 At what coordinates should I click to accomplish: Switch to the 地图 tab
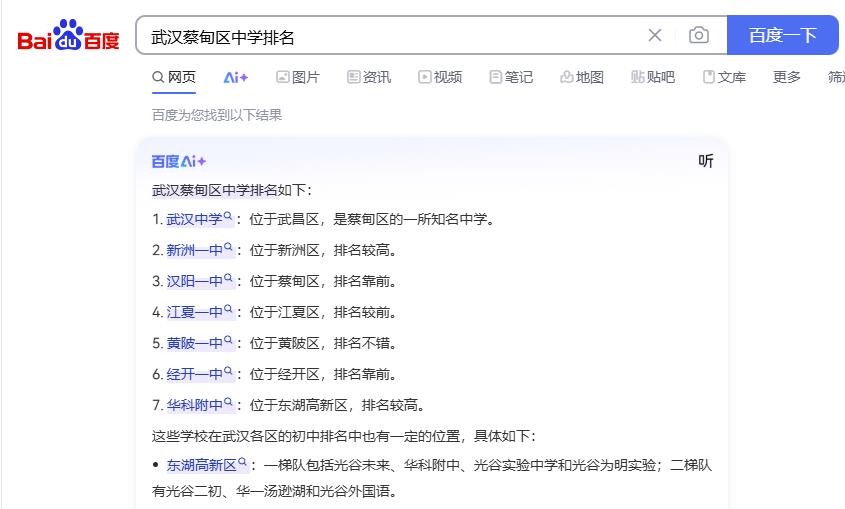(582, 78)
